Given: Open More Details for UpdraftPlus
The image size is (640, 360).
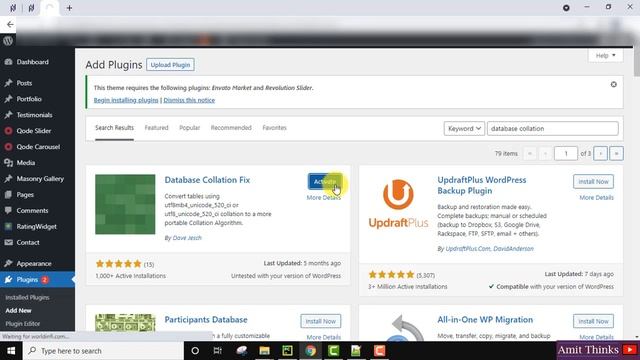Looking at the screenshot, I should point(596,198).
